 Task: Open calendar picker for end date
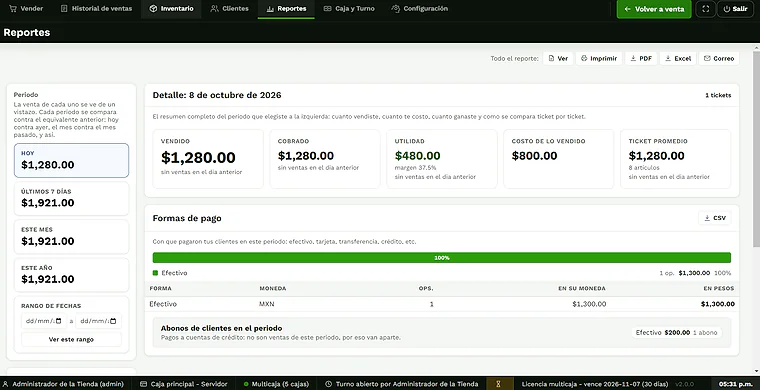(113, 321)
